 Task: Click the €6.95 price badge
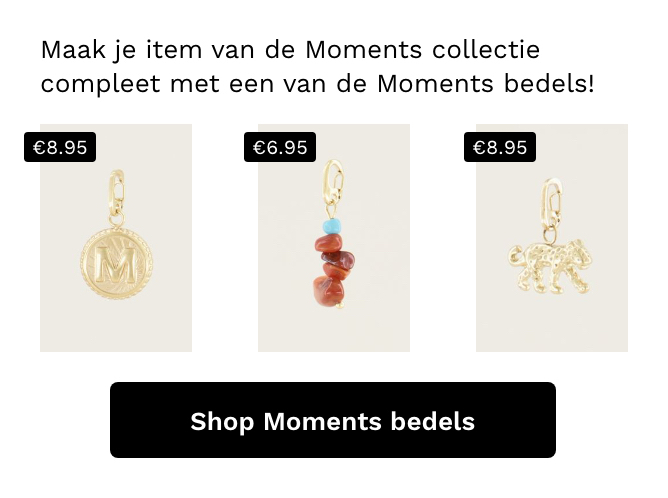[x=280, y=147]
